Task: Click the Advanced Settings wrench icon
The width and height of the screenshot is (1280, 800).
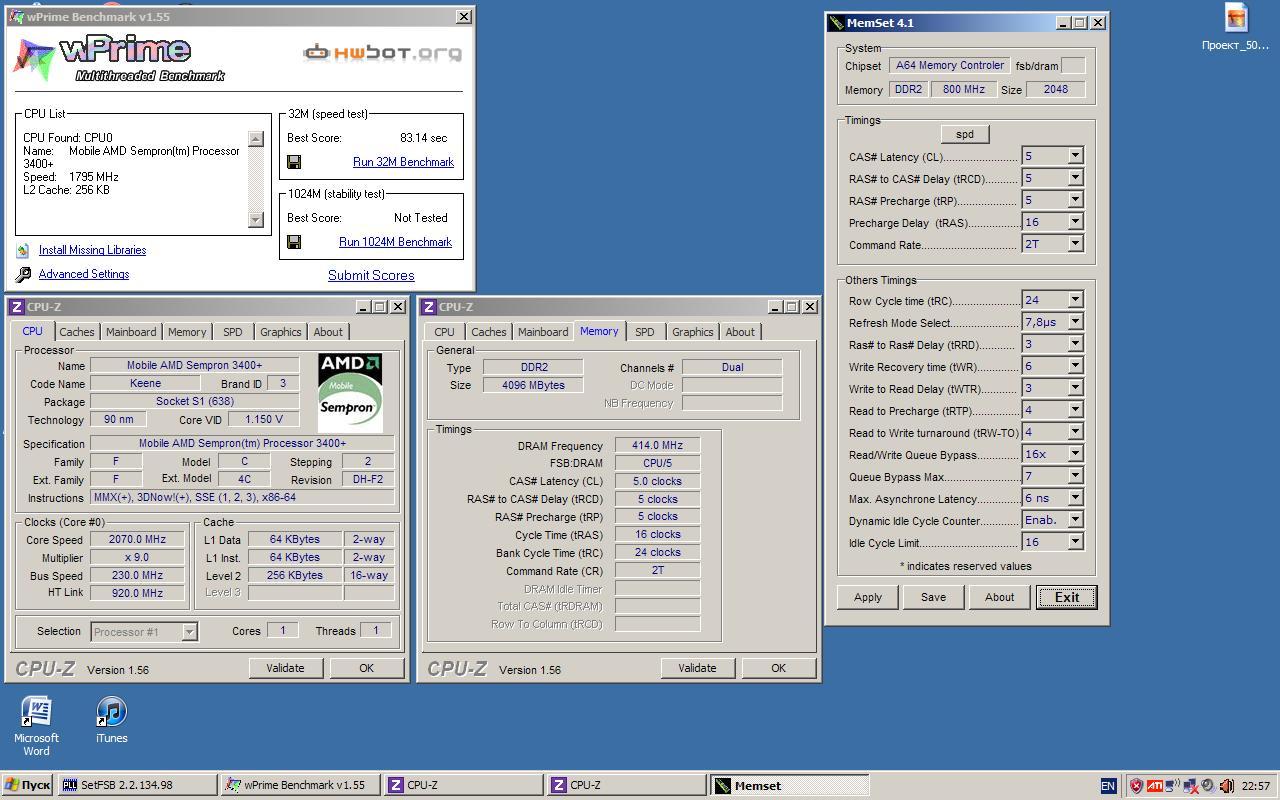Action: click(23, 274)
